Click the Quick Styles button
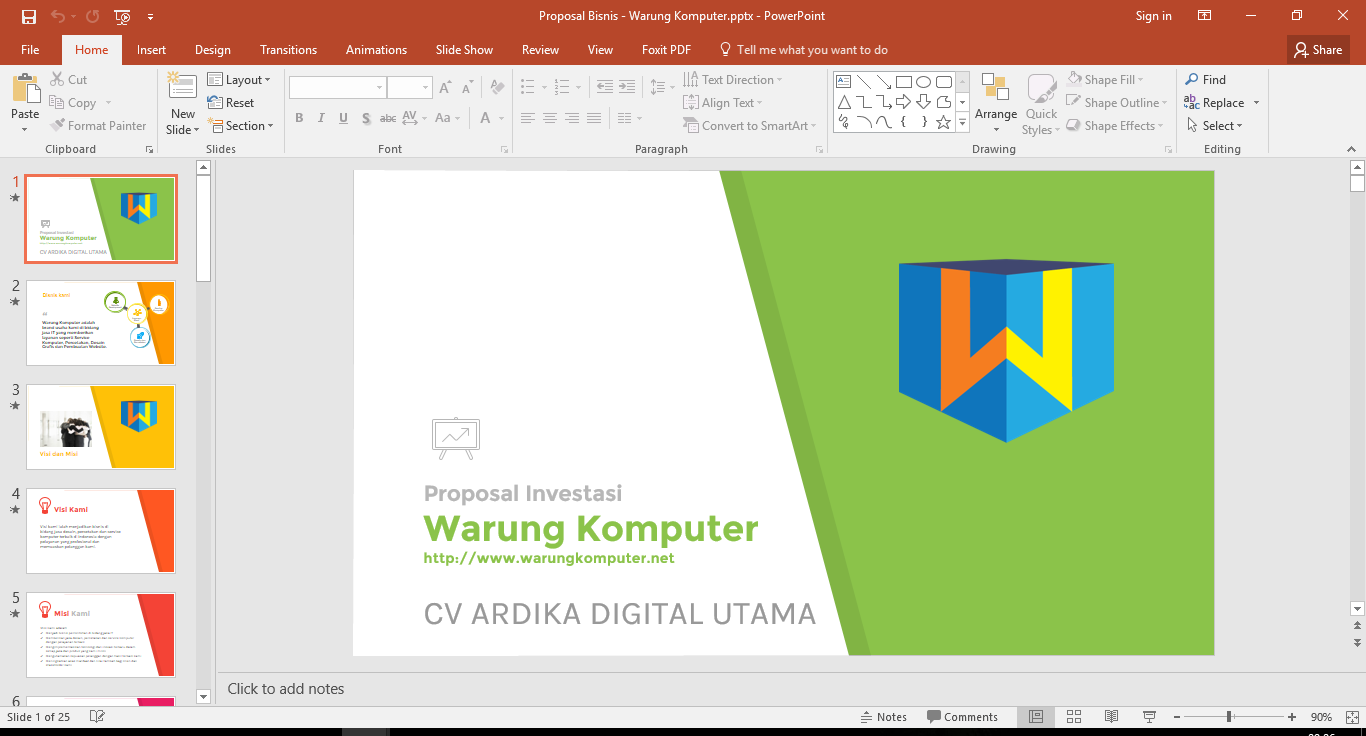Screen dimensions: 1366x736 point(1041,103)
